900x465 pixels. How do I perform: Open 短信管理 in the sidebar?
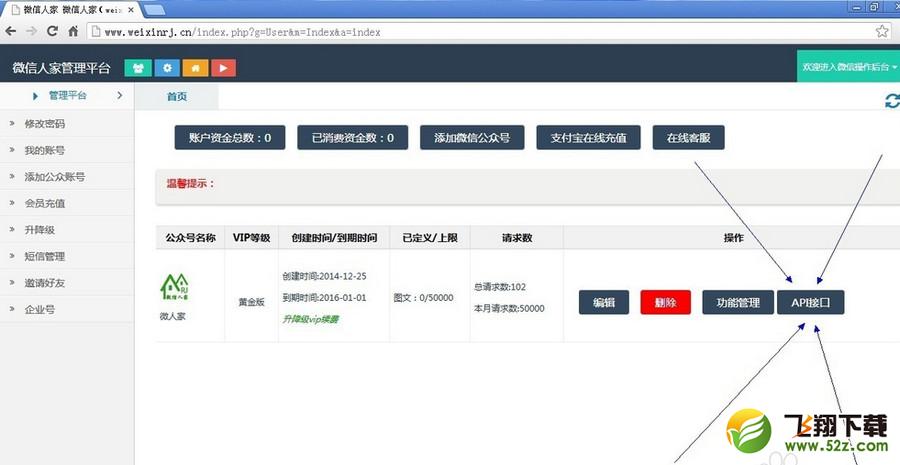[67, 256]
